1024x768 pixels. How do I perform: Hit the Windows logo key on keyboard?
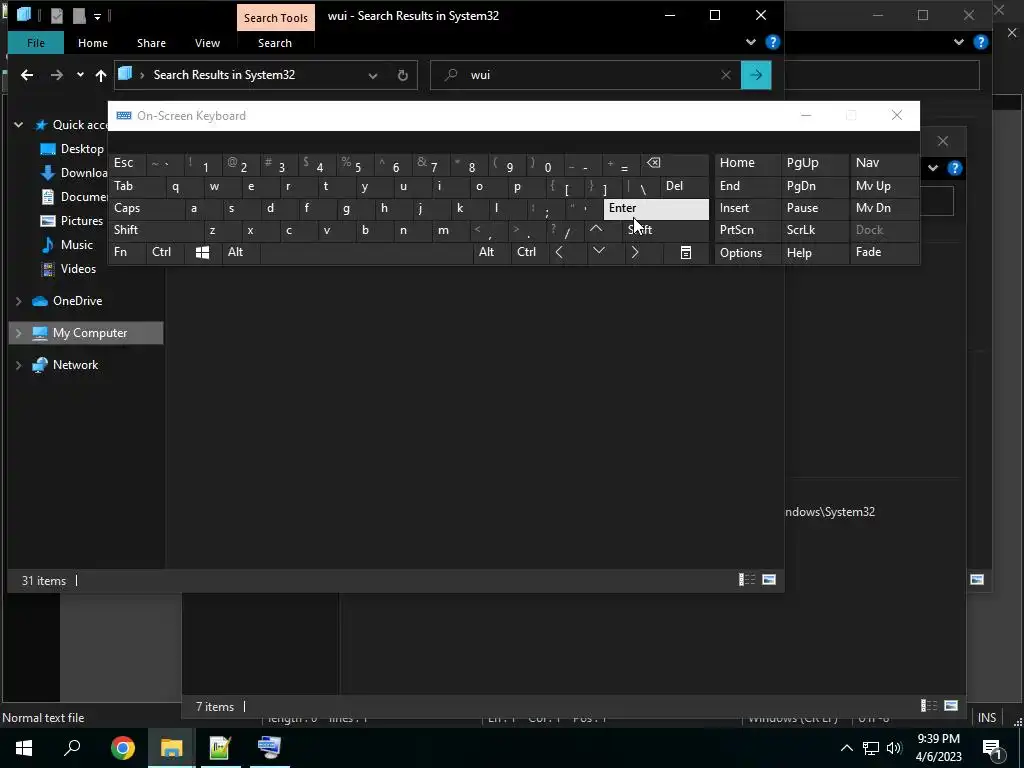click(x=202, y=253)
